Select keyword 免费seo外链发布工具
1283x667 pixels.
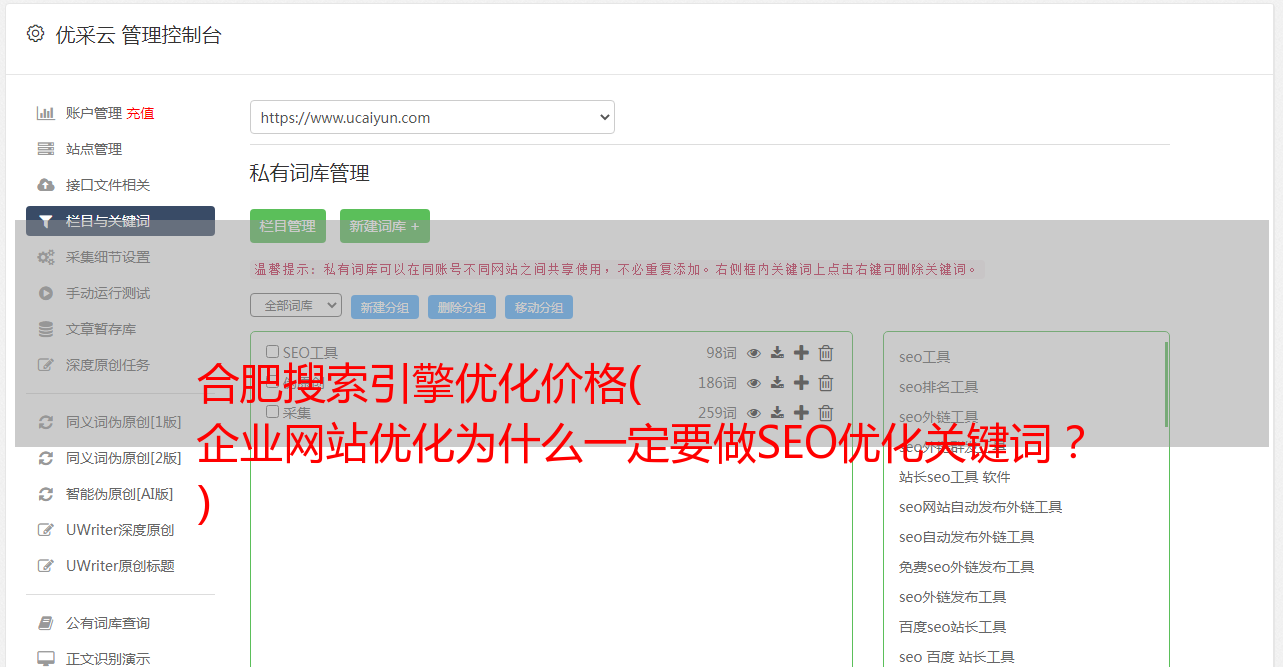click(967, 567)
